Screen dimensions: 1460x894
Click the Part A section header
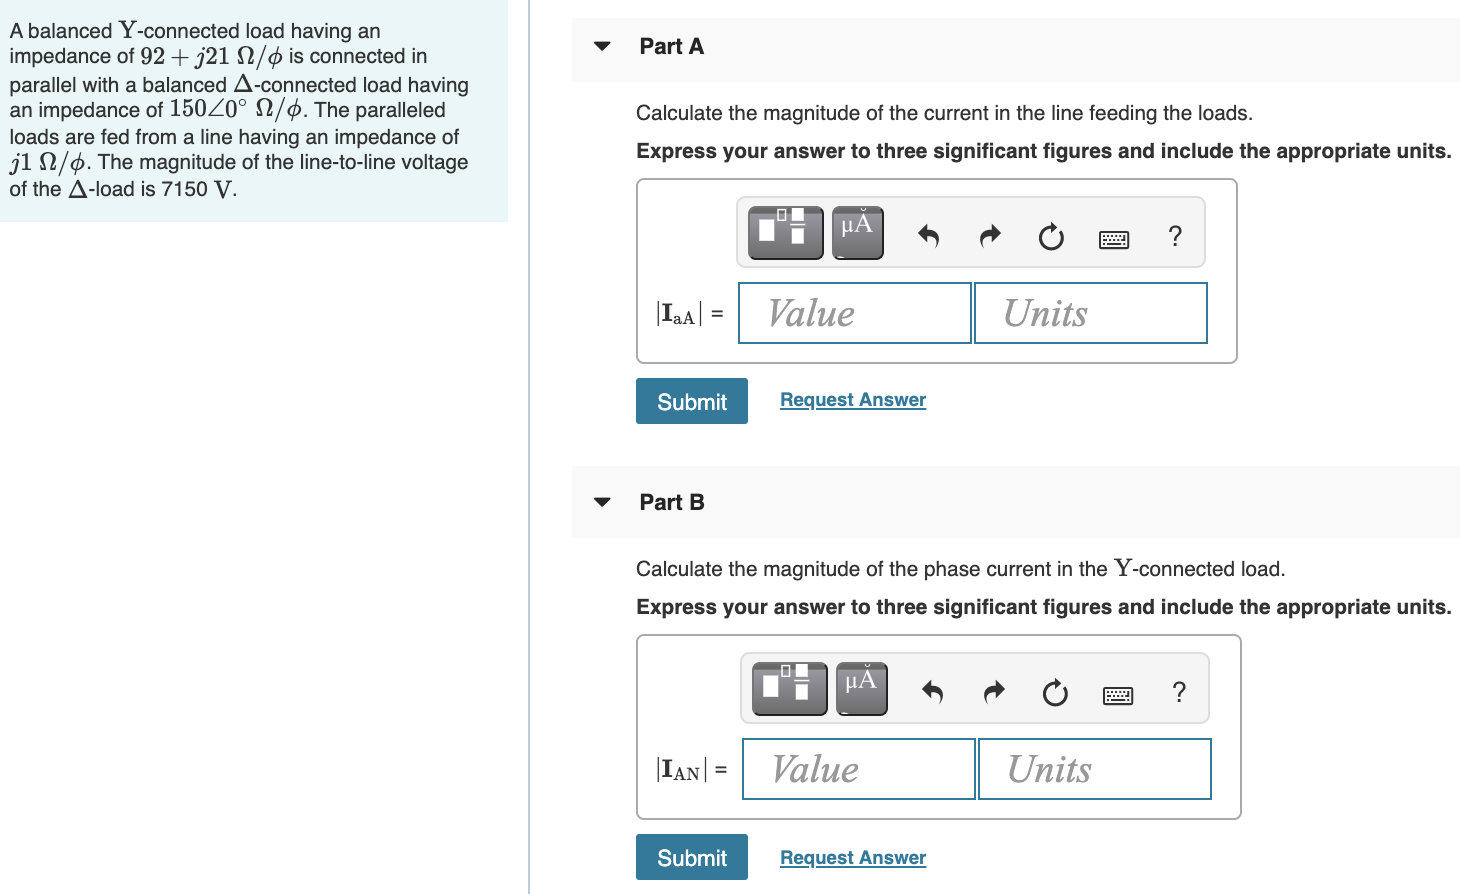[671, 46]
